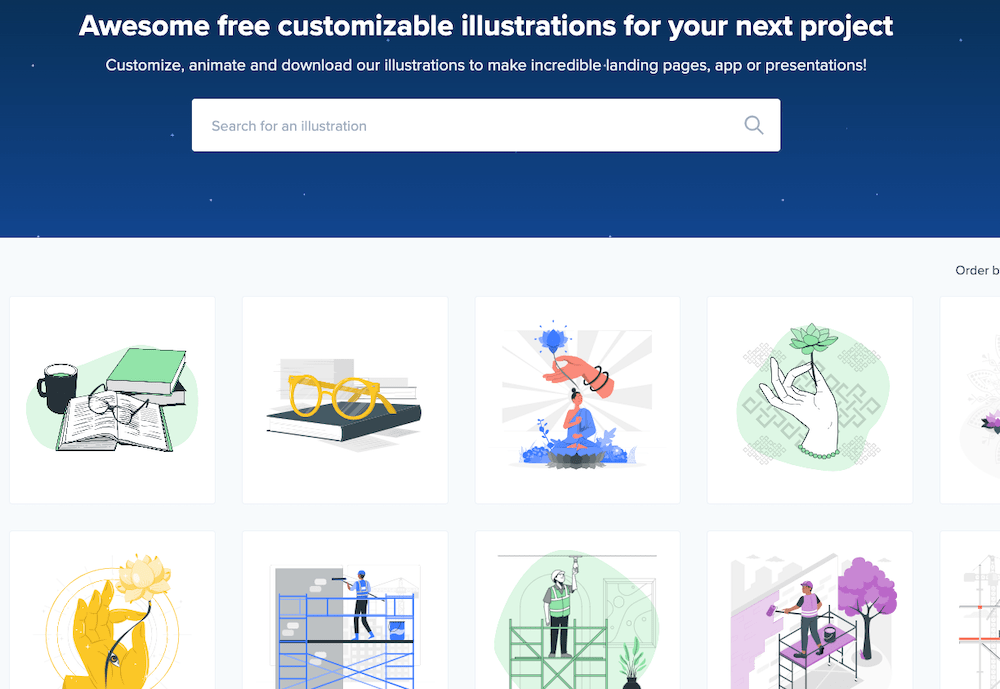Click the 'Customize, animate and download' subtitle text
Viewport: 1000px width, 689px height.
coord(486,66)
